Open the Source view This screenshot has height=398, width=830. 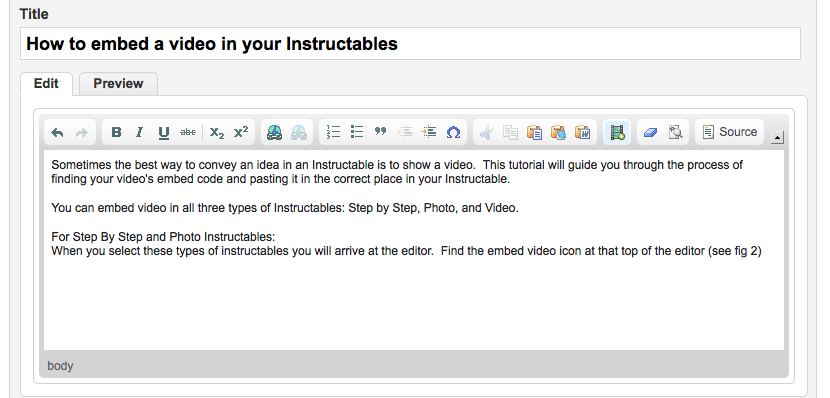pos(729,132)
